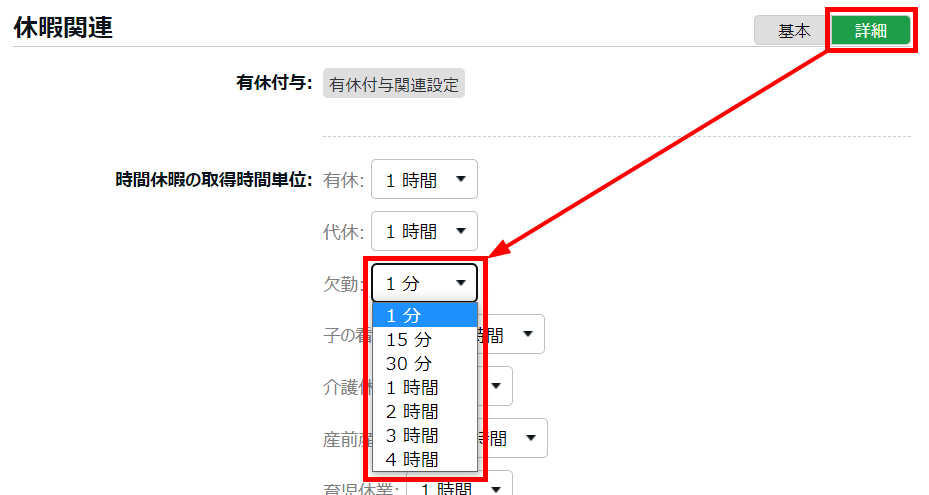Select 3 時間 from the dropdown options
This screenshot has width=929, height=495.
[x=424, y=435]
